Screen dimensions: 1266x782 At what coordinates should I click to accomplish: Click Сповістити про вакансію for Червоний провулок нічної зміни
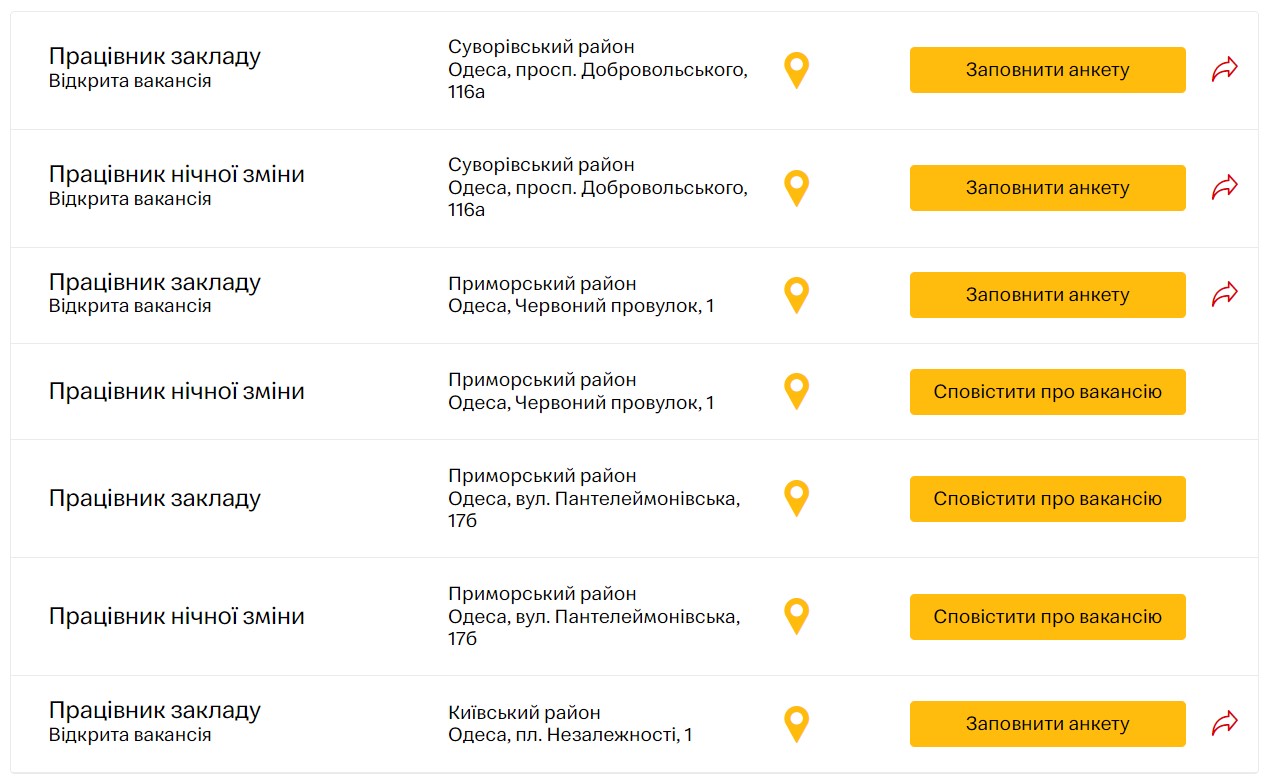1047,391
